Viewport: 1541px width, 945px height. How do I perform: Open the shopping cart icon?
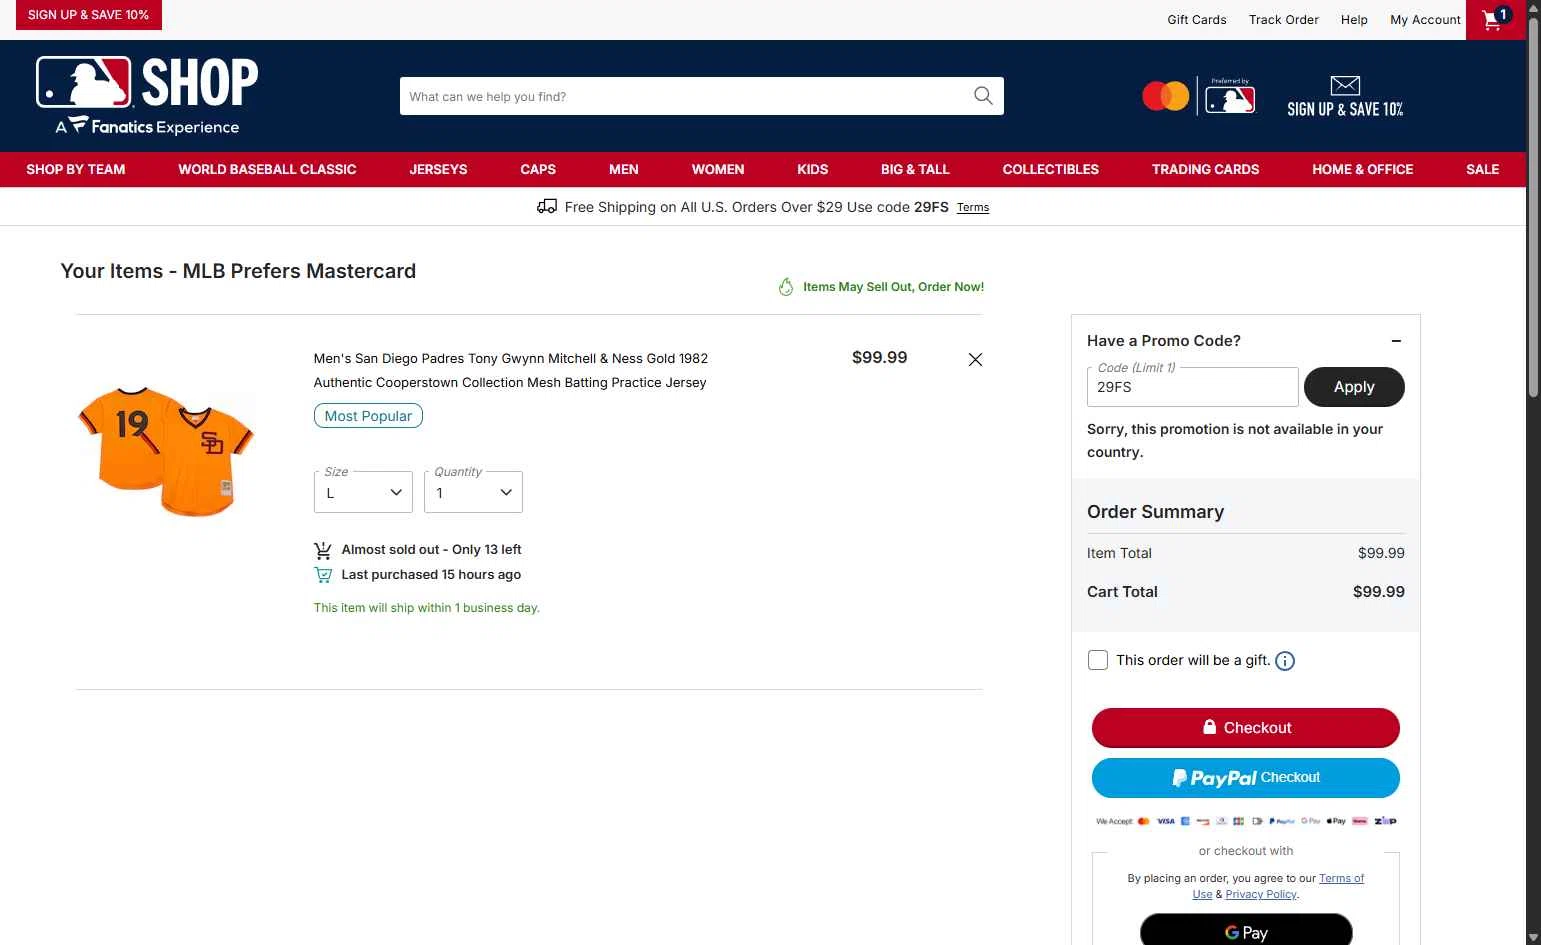pyautogui.click(x=1496, y=19)
